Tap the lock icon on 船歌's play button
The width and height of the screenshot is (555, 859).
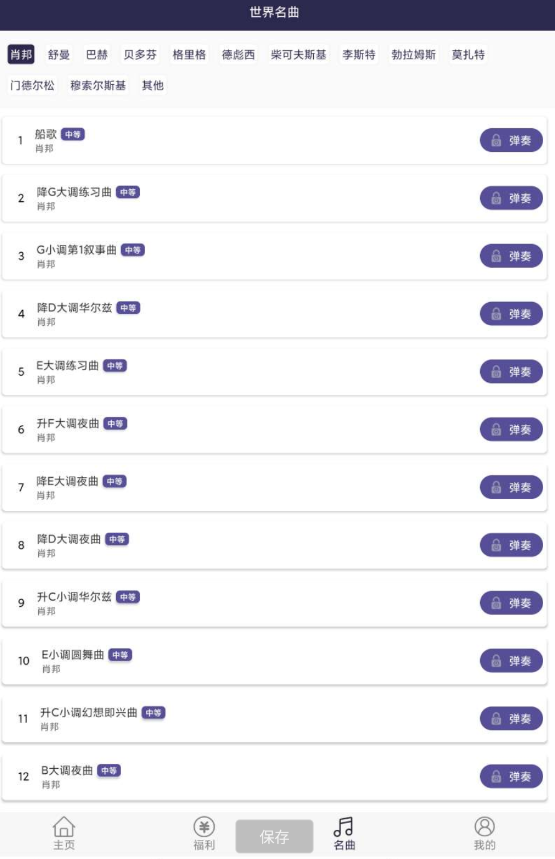[x=496, y=140]
